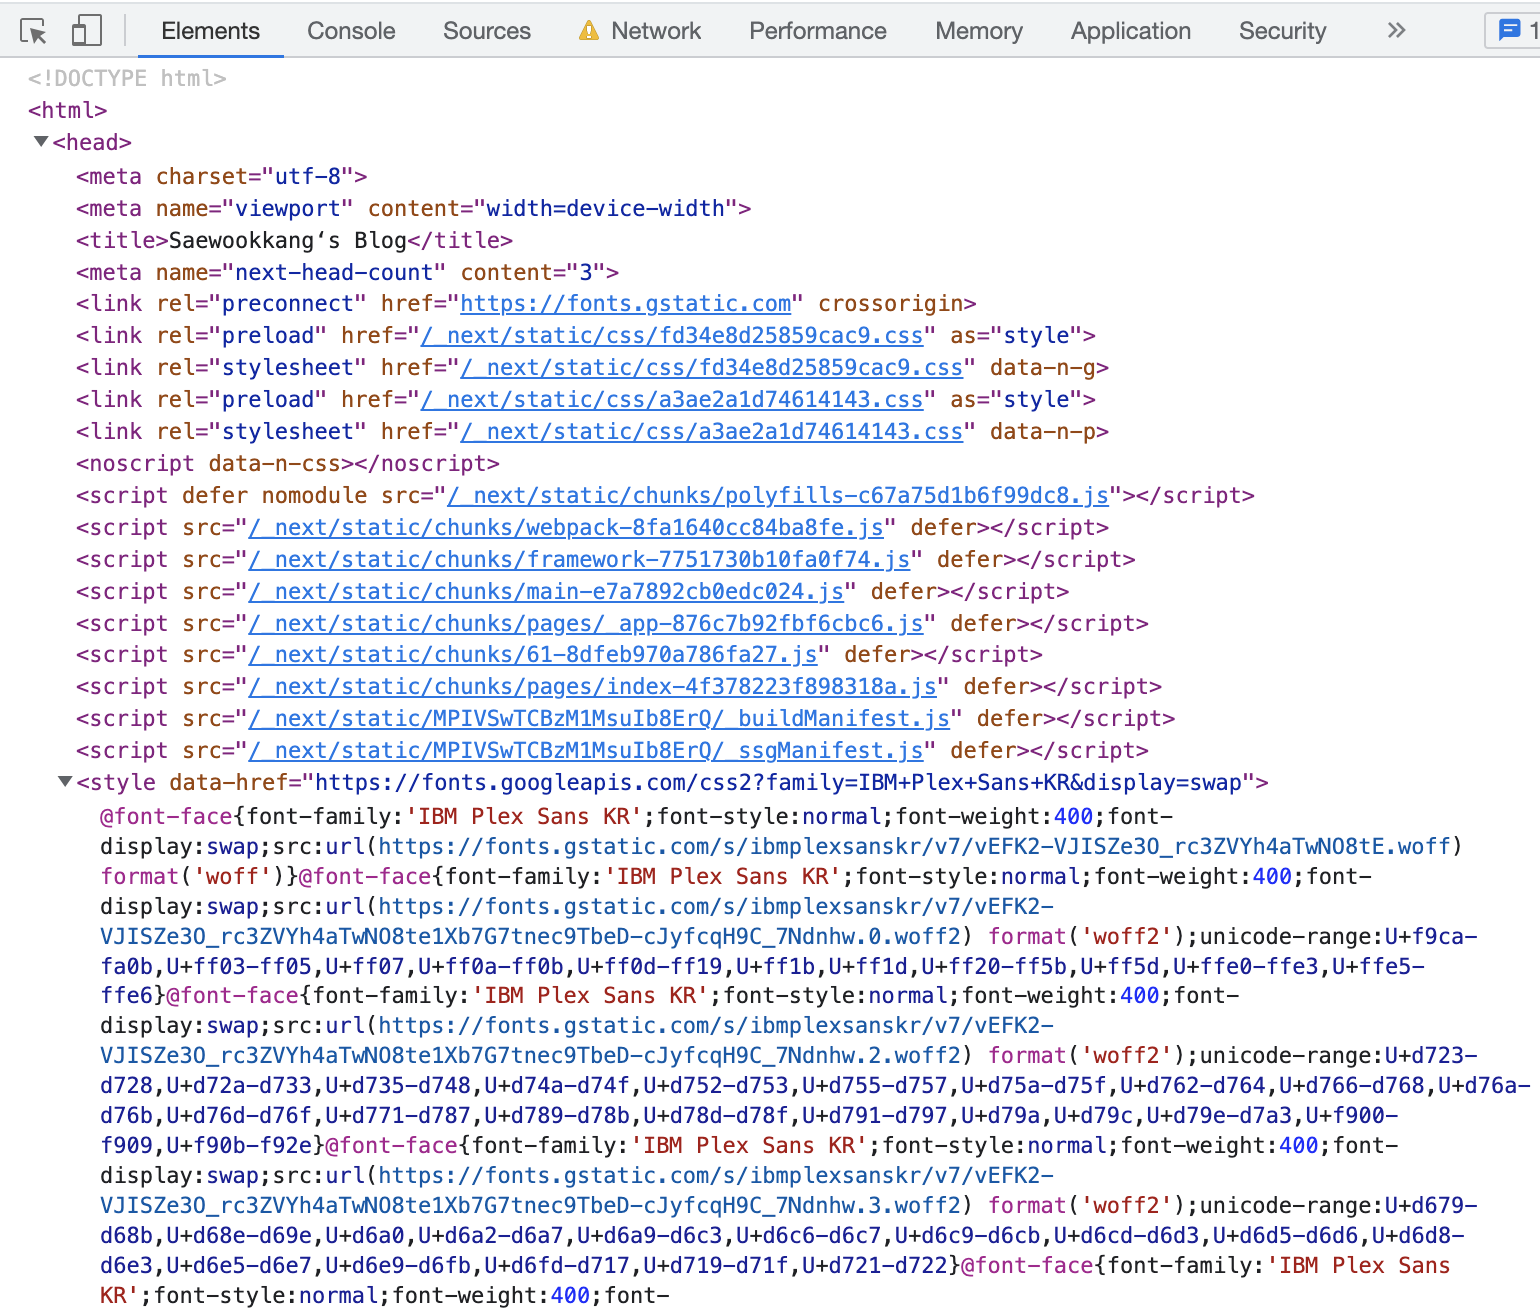Select the noscript data-n-css element
Image resolution: width=1540 pixels, height=1308 pixels.
pos(288,463)
